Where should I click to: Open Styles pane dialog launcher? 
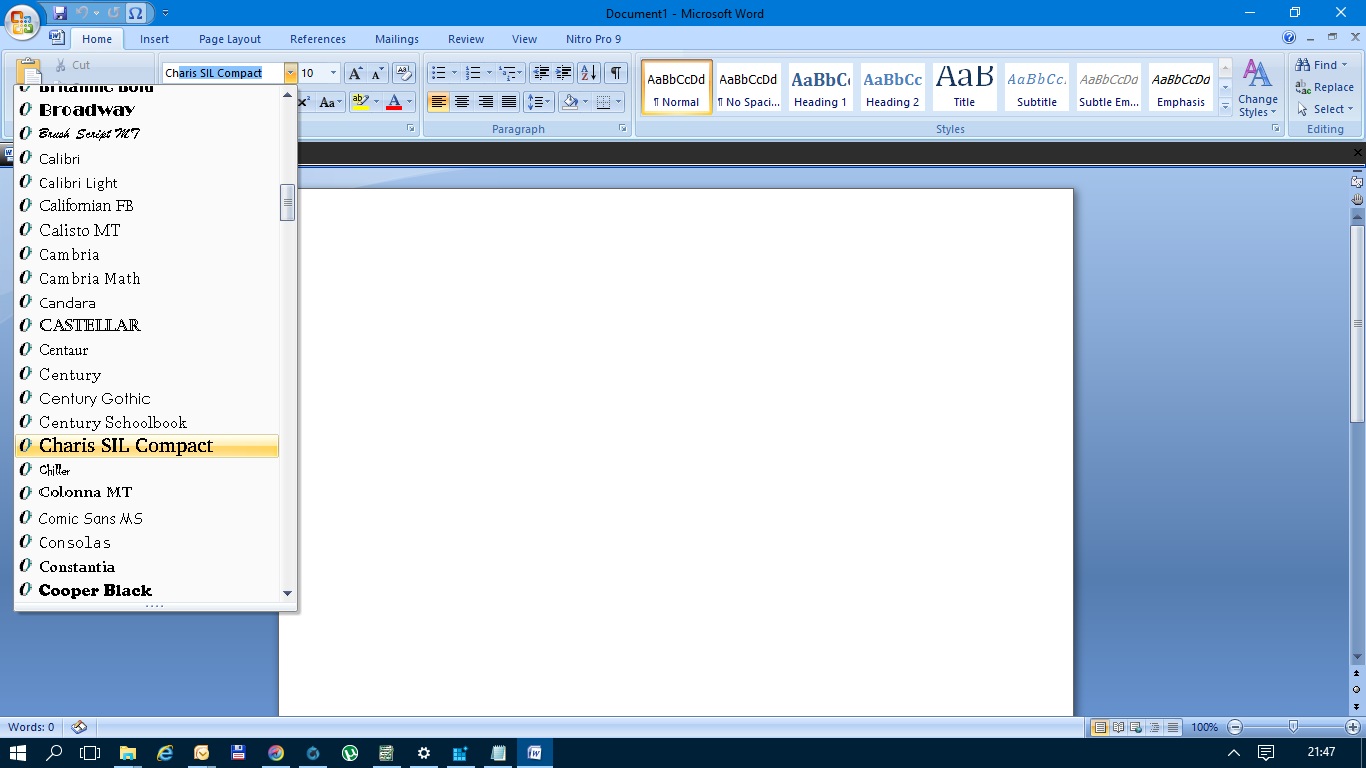[x=1275, y=129]
